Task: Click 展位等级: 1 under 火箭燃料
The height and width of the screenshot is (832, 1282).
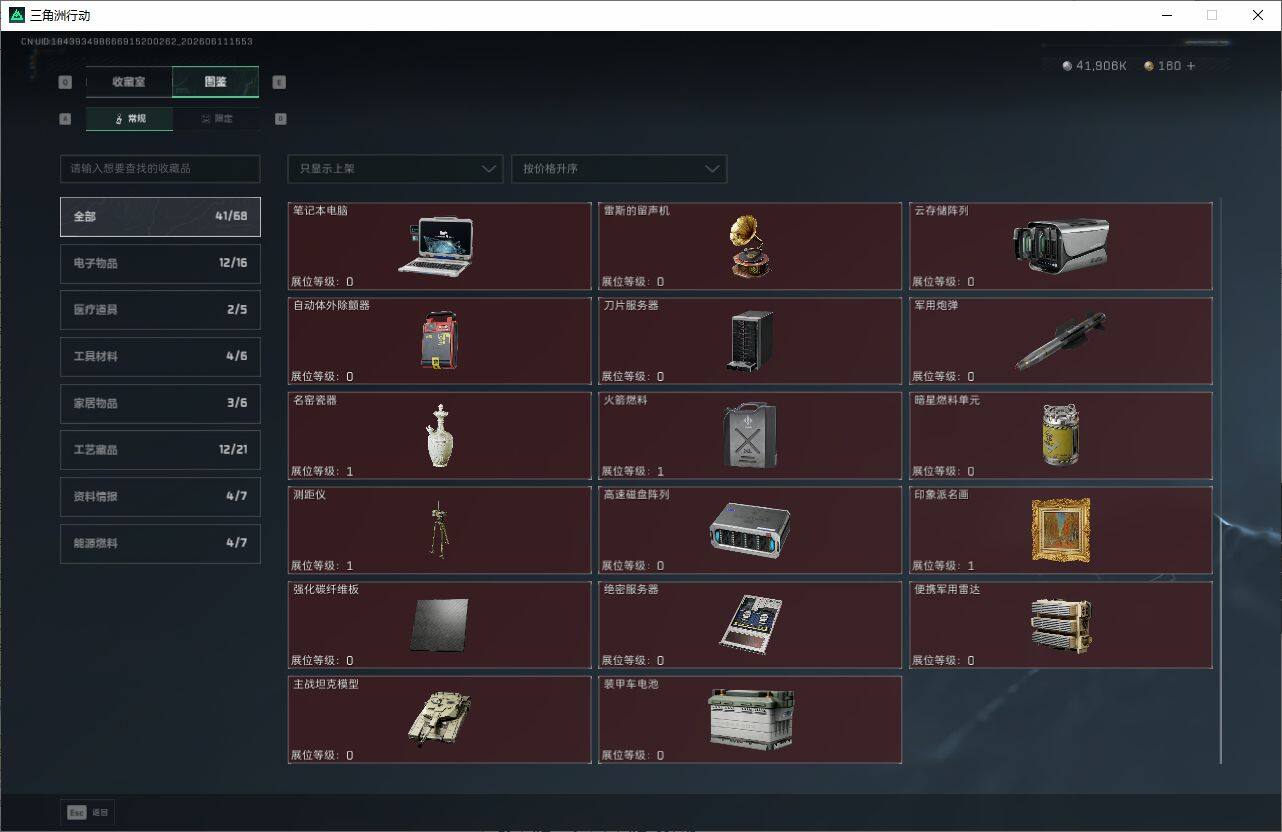Action: pyautogui.click(x=633, y=471)
